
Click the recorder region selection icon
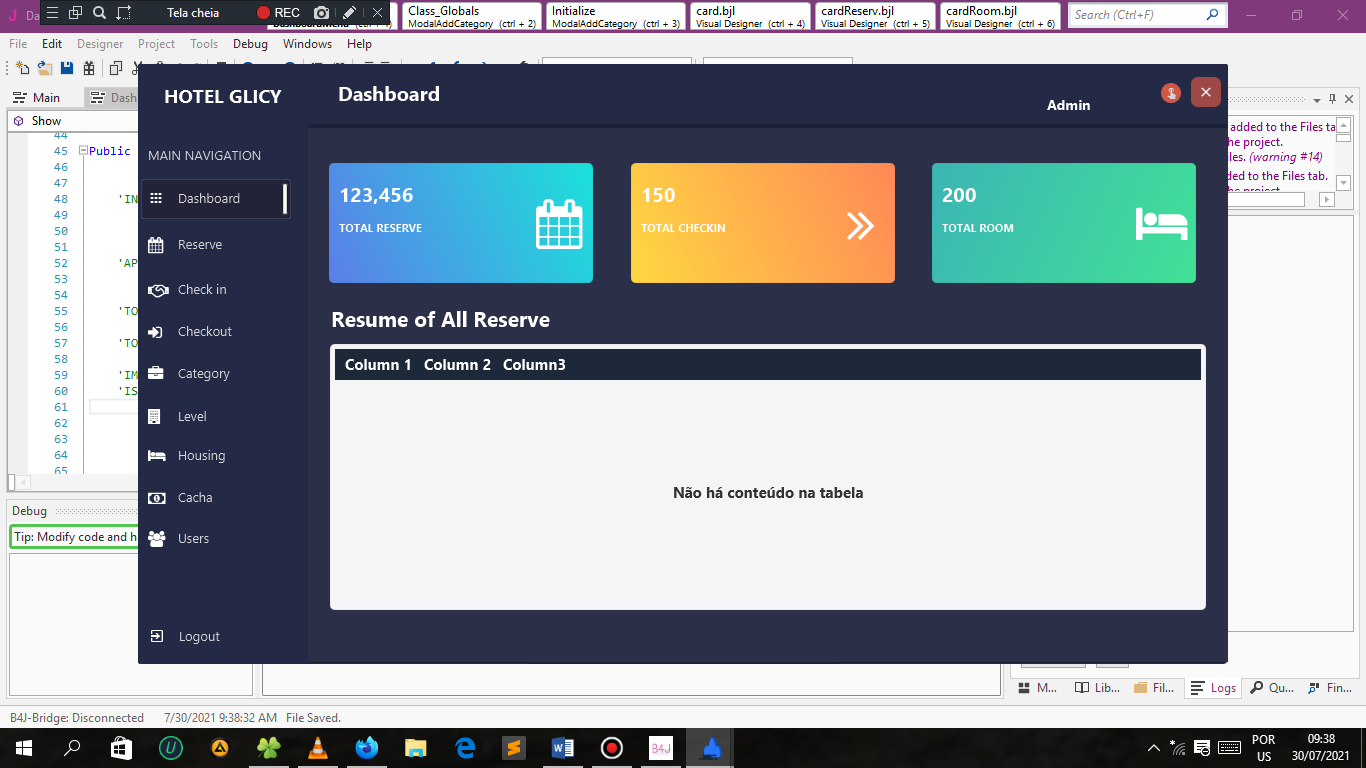[124, 13]
